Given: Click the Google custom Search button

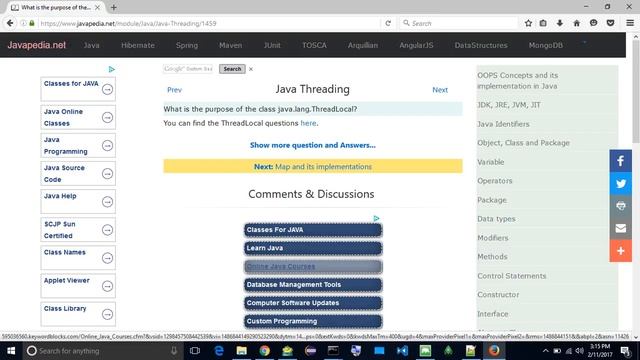Looking at the screenshot, I should (x=232, y=69).
